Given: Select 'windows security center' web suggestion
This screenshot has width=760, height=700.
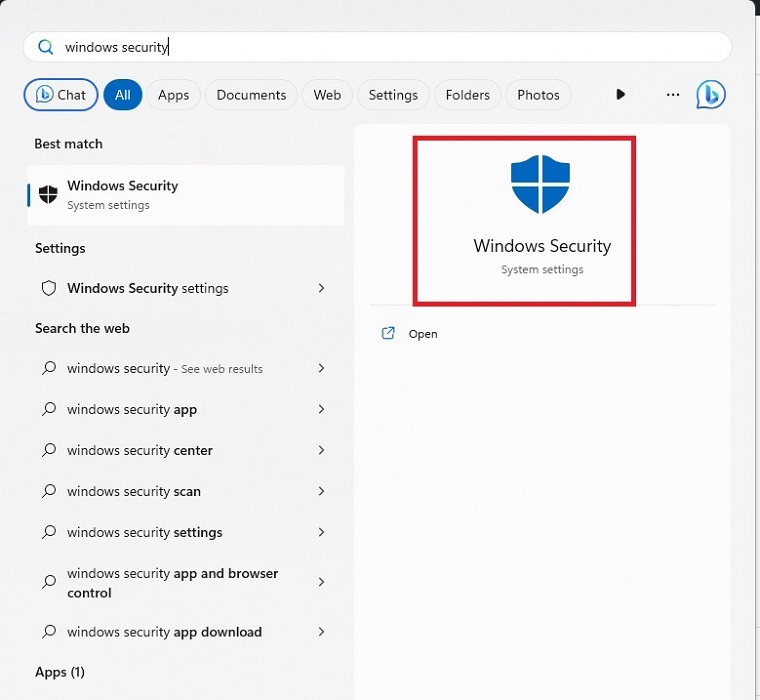Looking at the screenshot, I should [x=186, y=450].
